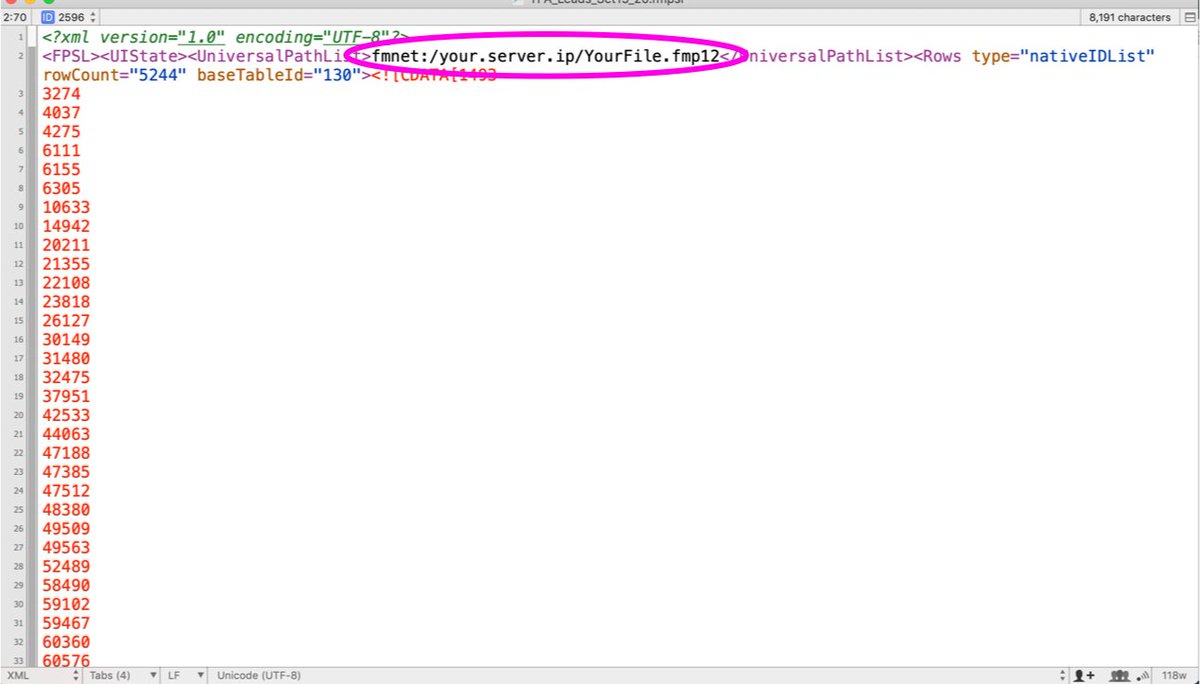
Task: Click the value 6111 on line 6
Action: click(x=62, y=151)
